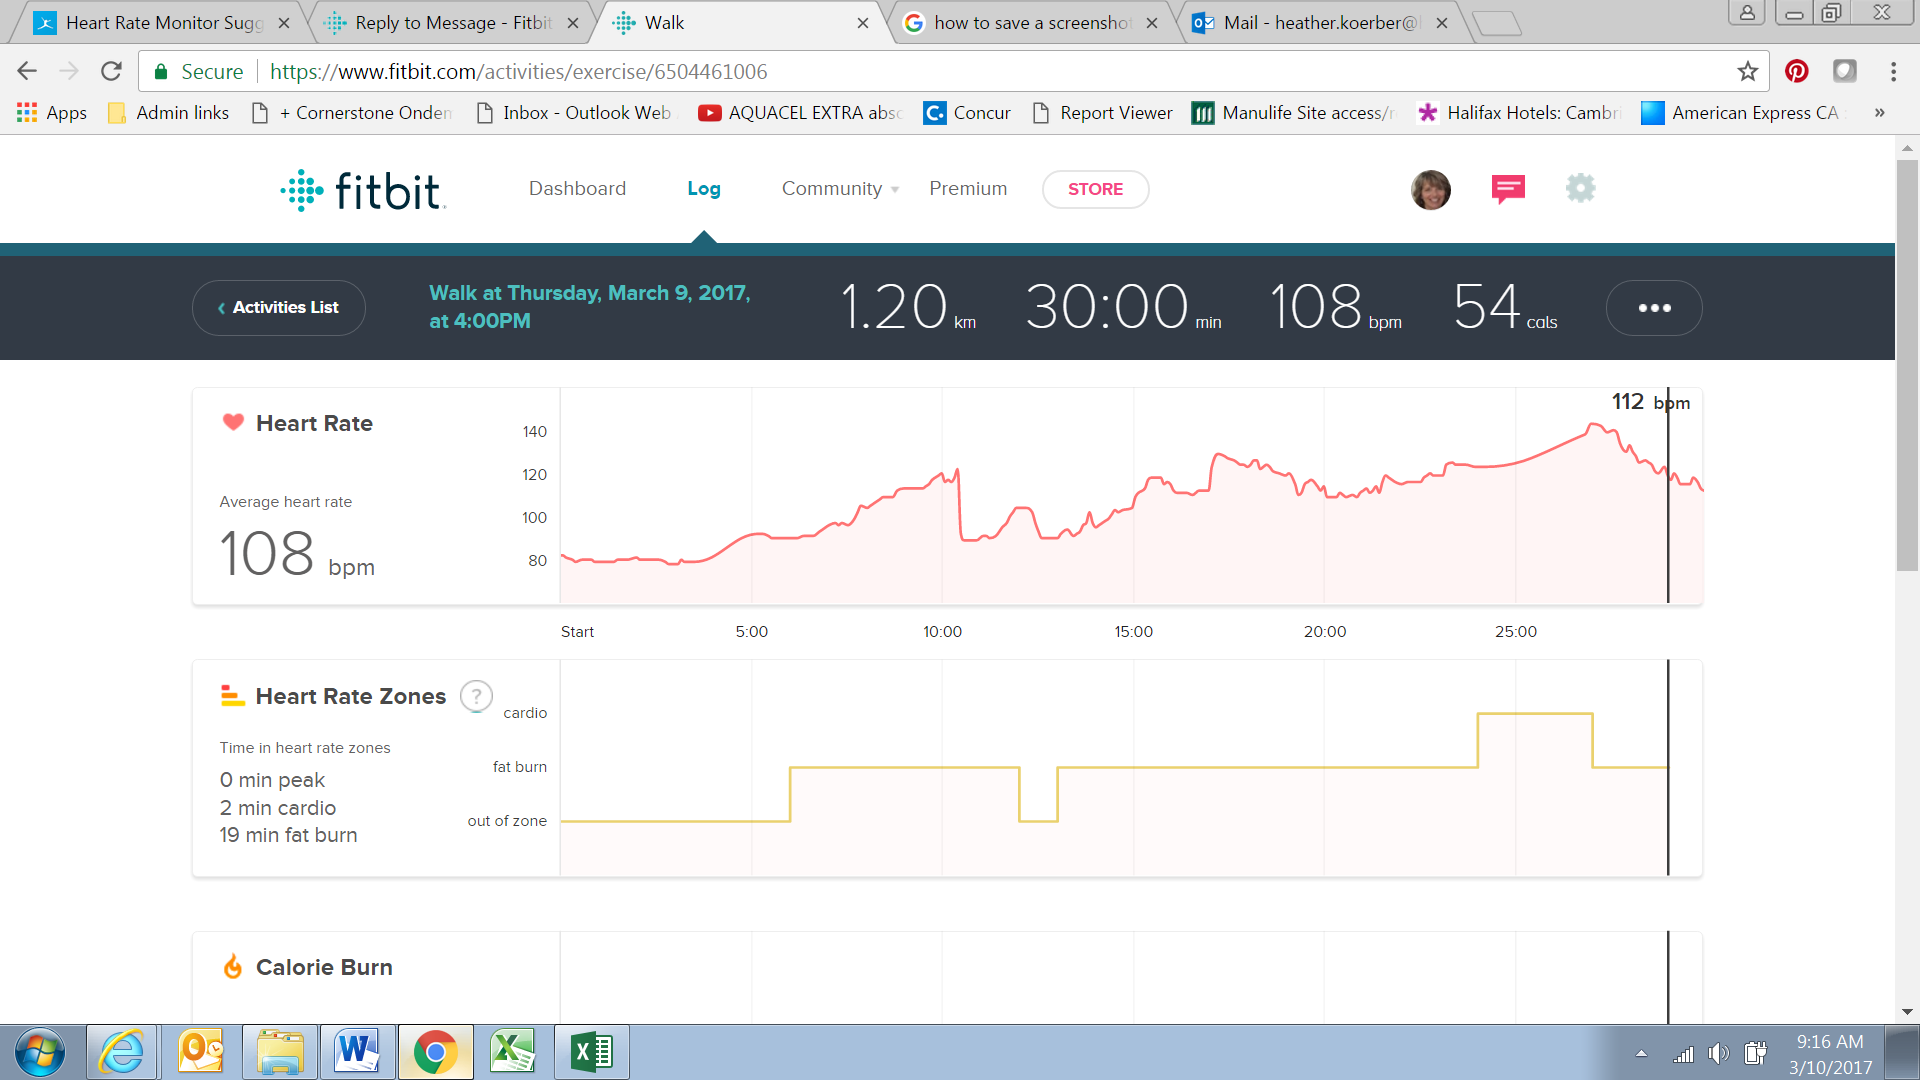Expand the hidden bookmarks overflow chevron
1920x1080 pixels.
click(1879, 113)
